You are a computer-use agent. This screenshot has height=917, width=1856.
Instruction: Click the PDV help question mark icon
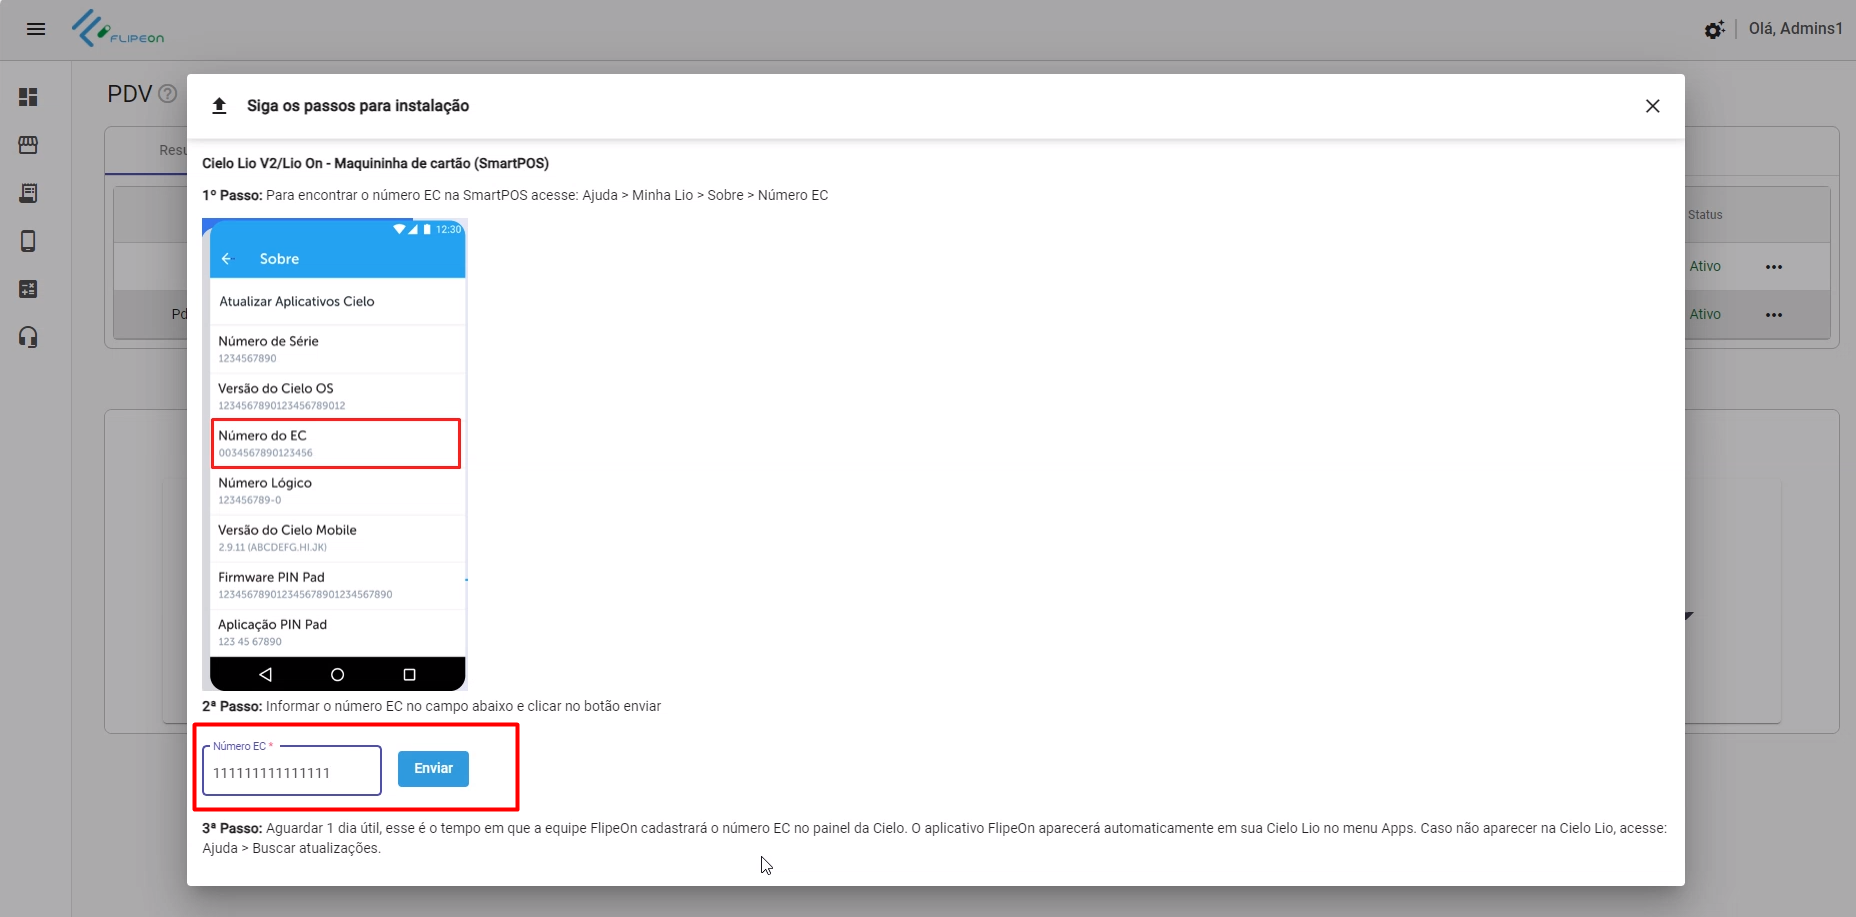[x=168, y=94]
